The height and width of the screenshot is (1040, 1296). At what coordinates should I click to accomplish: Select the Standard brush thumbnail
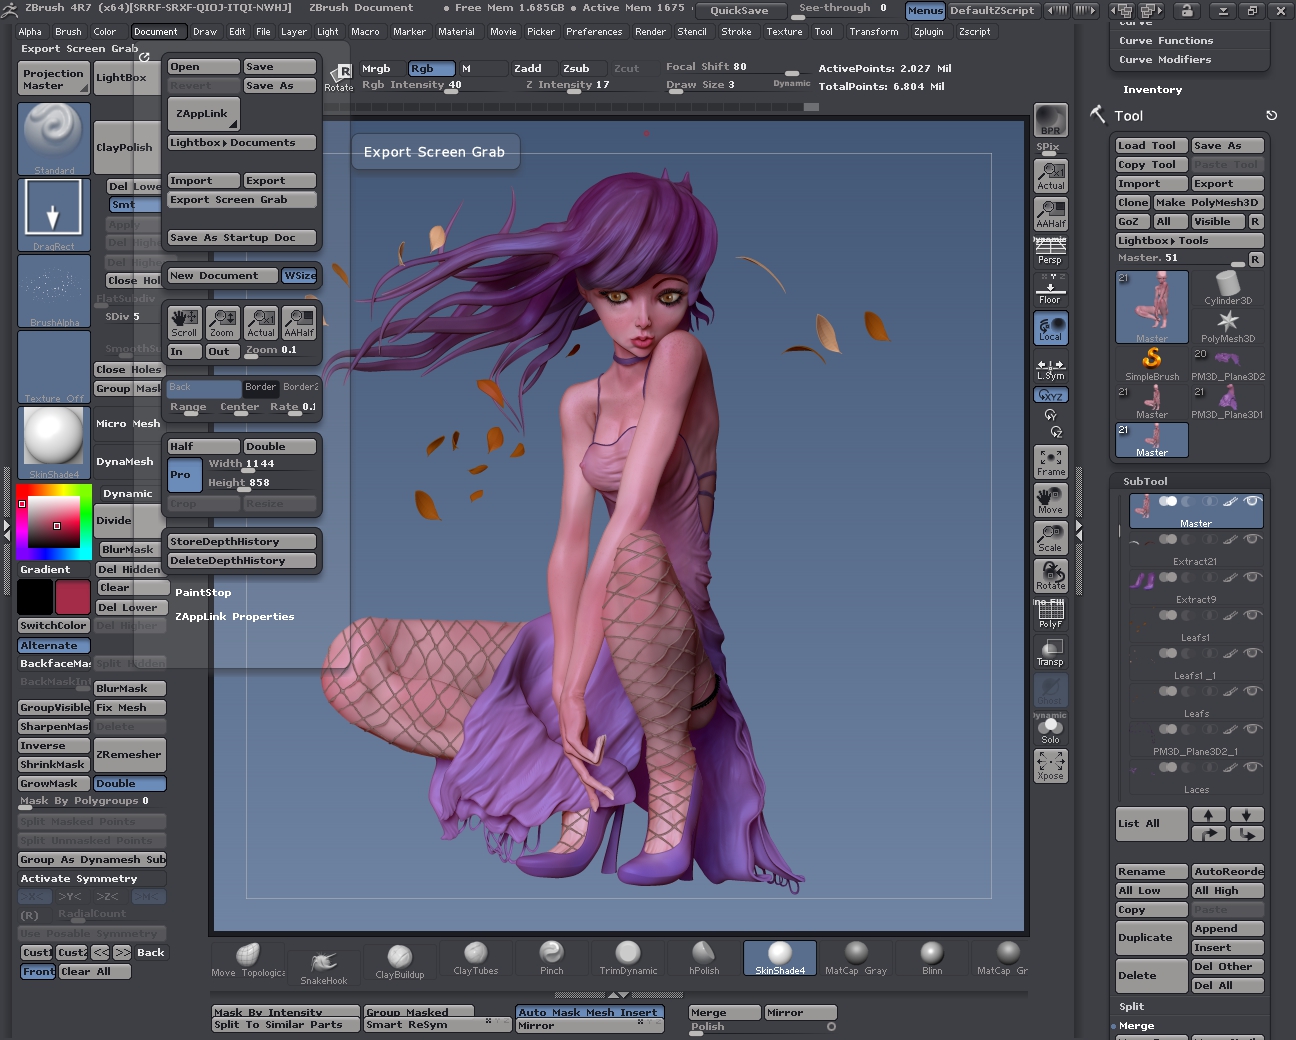tap(54, 139)
